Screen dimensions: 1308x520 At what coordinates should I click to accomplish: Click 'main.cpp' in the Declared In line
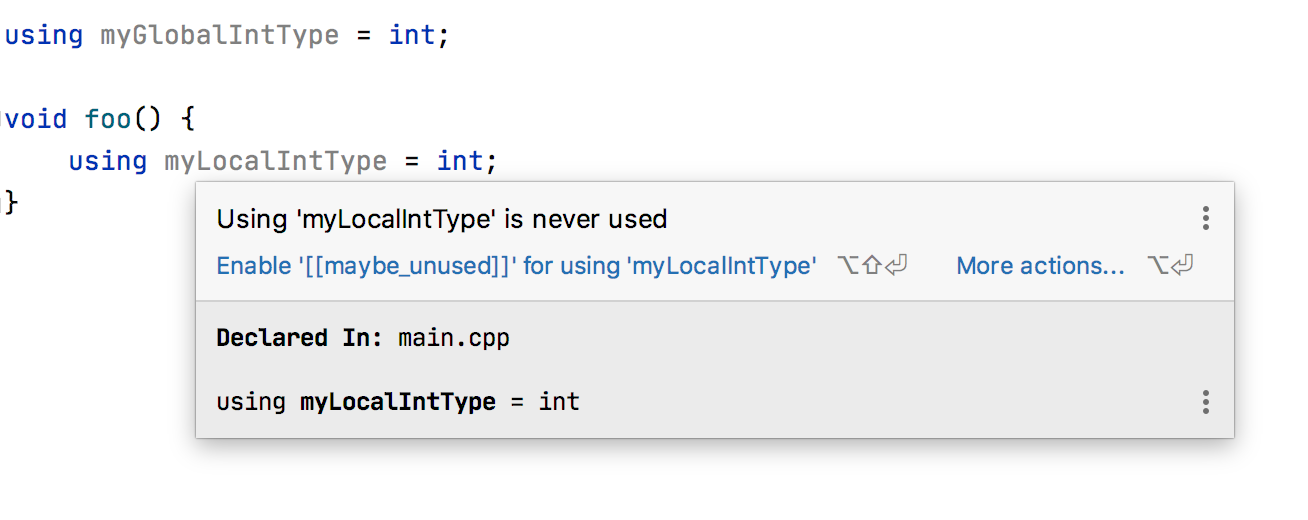coord(454,339)
